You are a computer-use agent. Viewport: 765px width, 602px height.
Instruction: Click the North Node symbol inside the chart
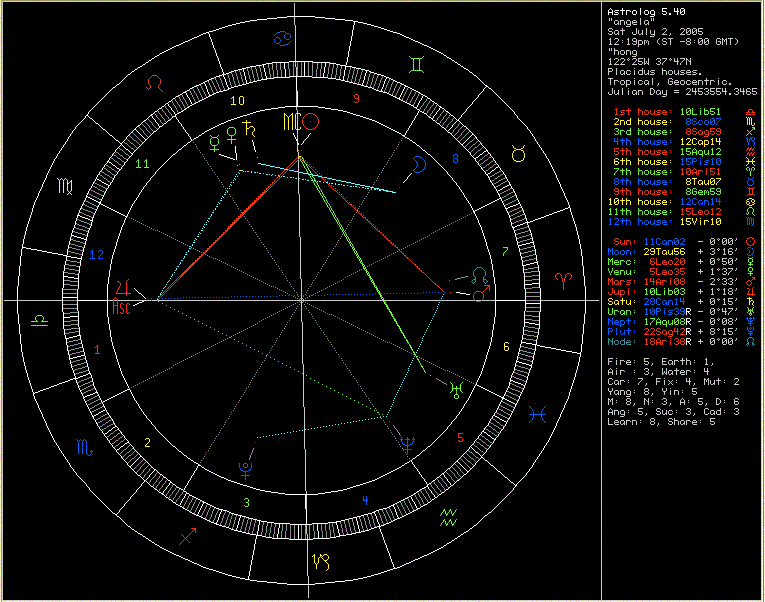tap(480, 276)
